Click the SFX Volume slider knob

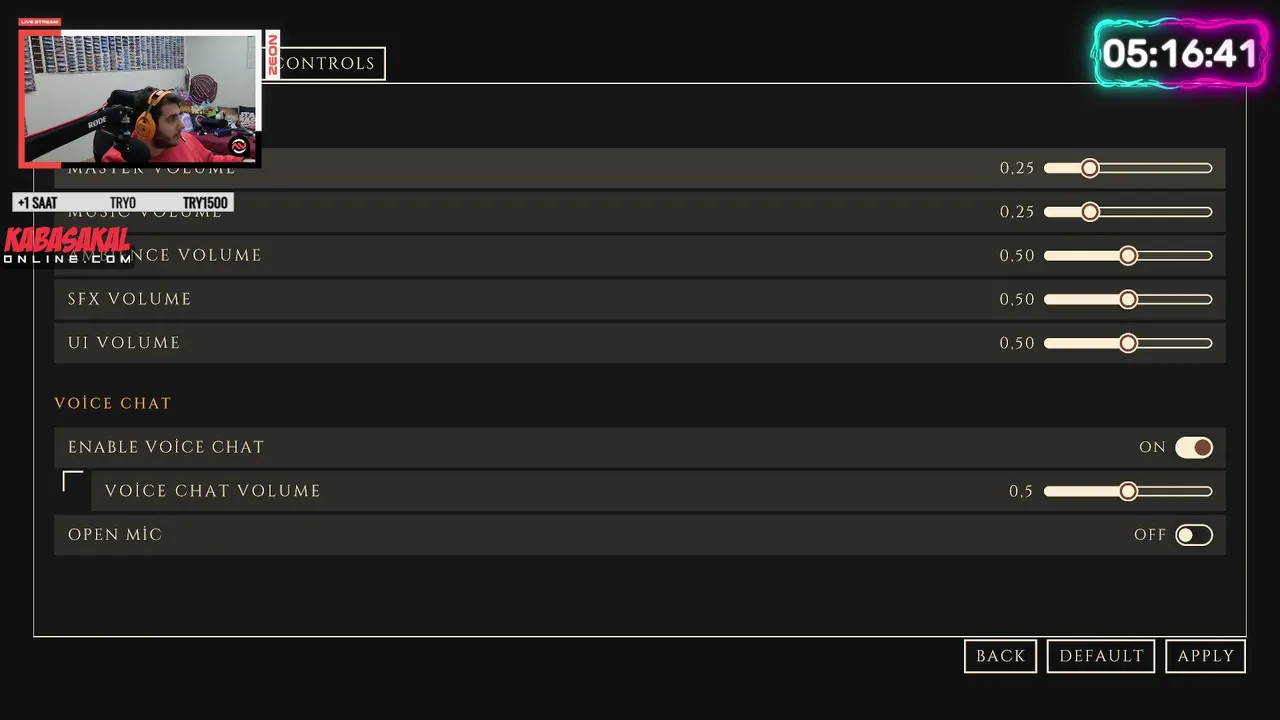[x=1128, y=299]
